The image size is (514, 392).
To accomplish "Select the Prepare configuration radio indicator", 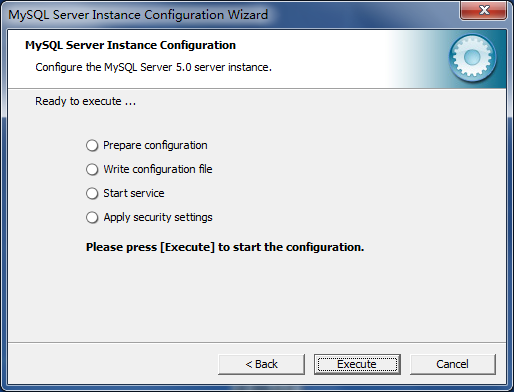I will [x=92, y=146].
